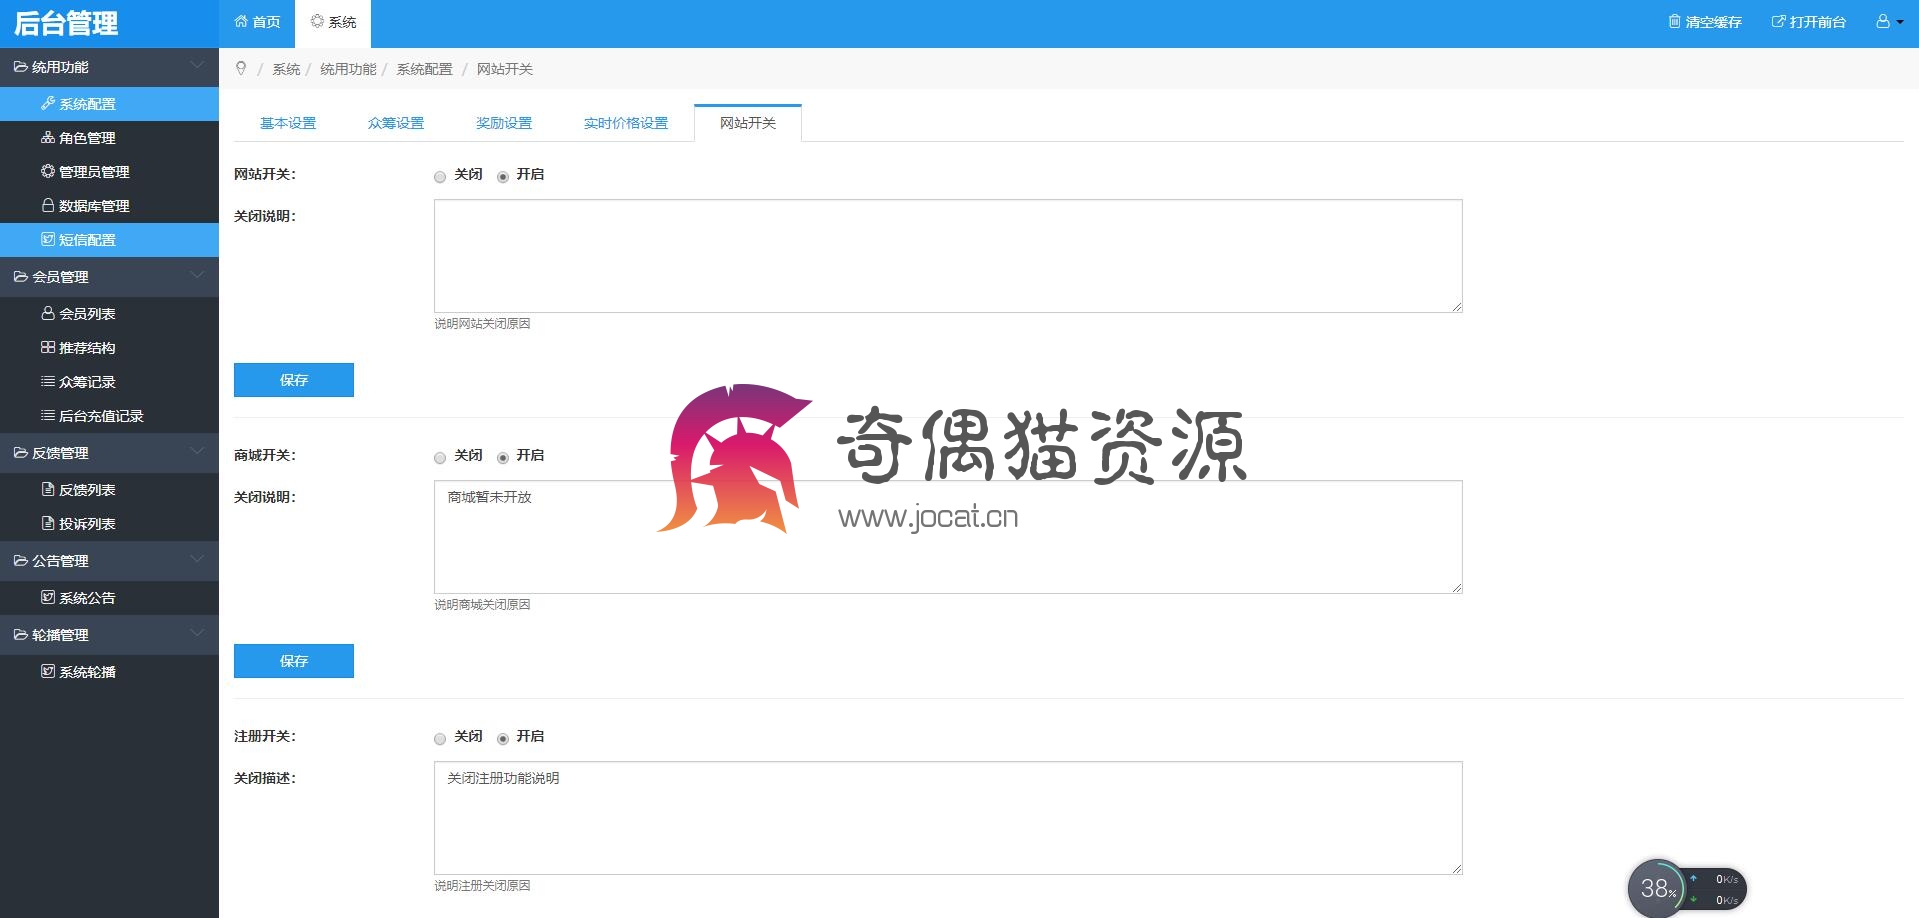Click the 清空缓存 link
The image size is (1919, 918).
[x=1705, y=21]
